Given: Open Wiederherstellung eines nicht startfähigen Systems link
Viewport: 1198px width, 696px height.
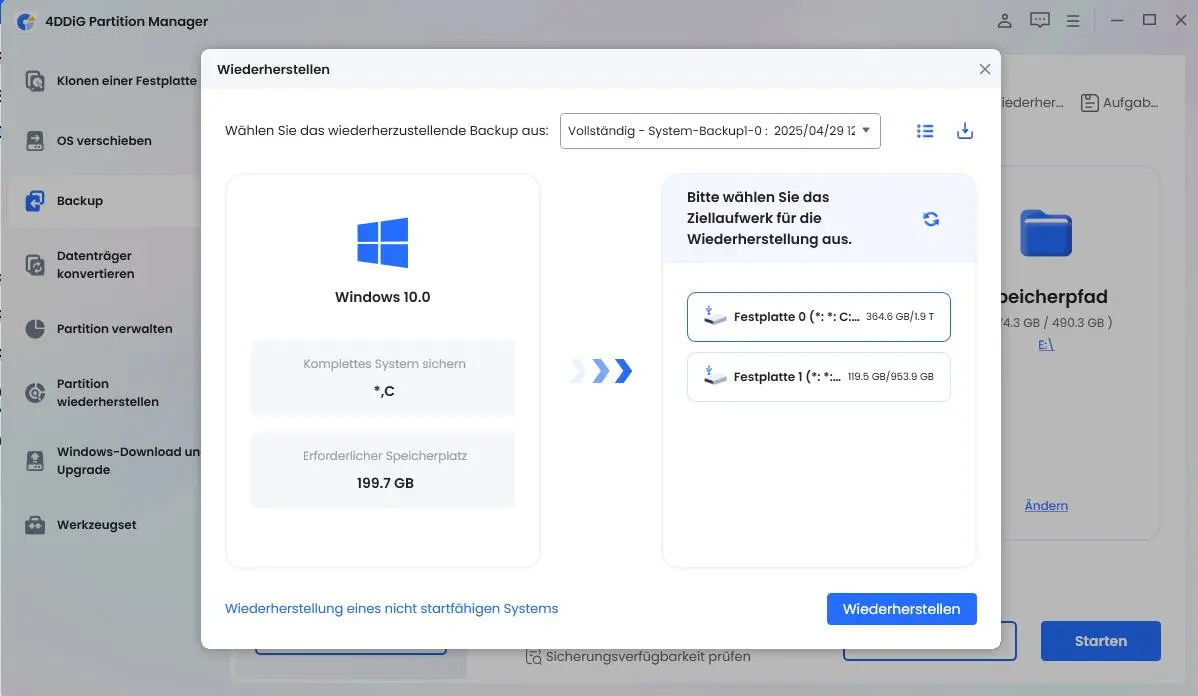Looking at the screenshot, I should pyautogui.click(x=391, y=609).
